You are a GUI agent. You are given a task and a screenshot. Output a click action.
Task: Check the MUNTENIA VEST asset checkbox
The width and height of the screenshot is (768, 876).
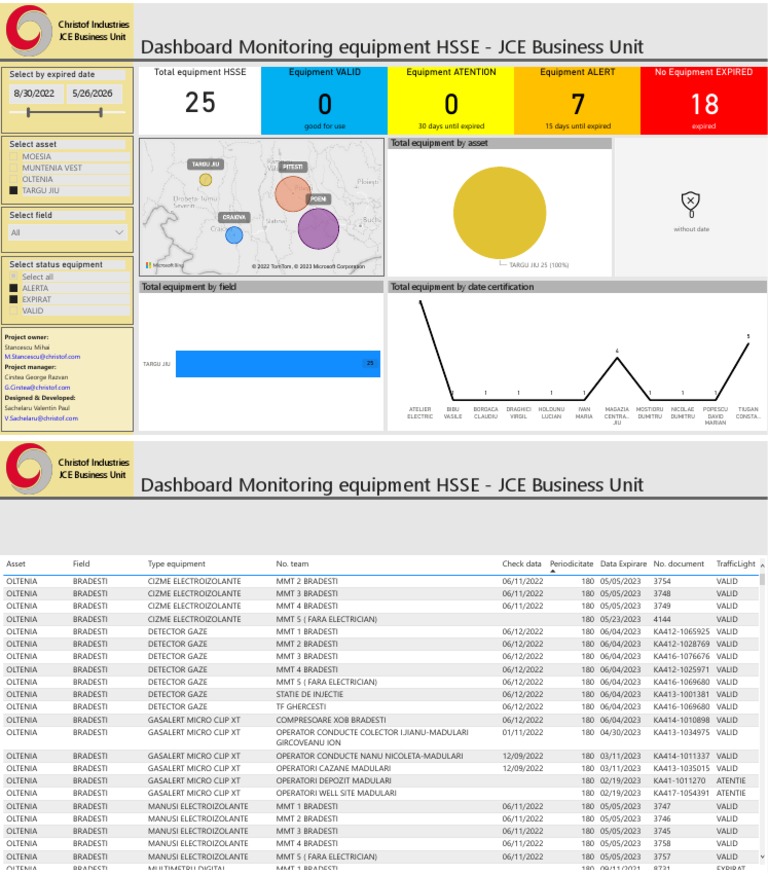pos(13,168)
